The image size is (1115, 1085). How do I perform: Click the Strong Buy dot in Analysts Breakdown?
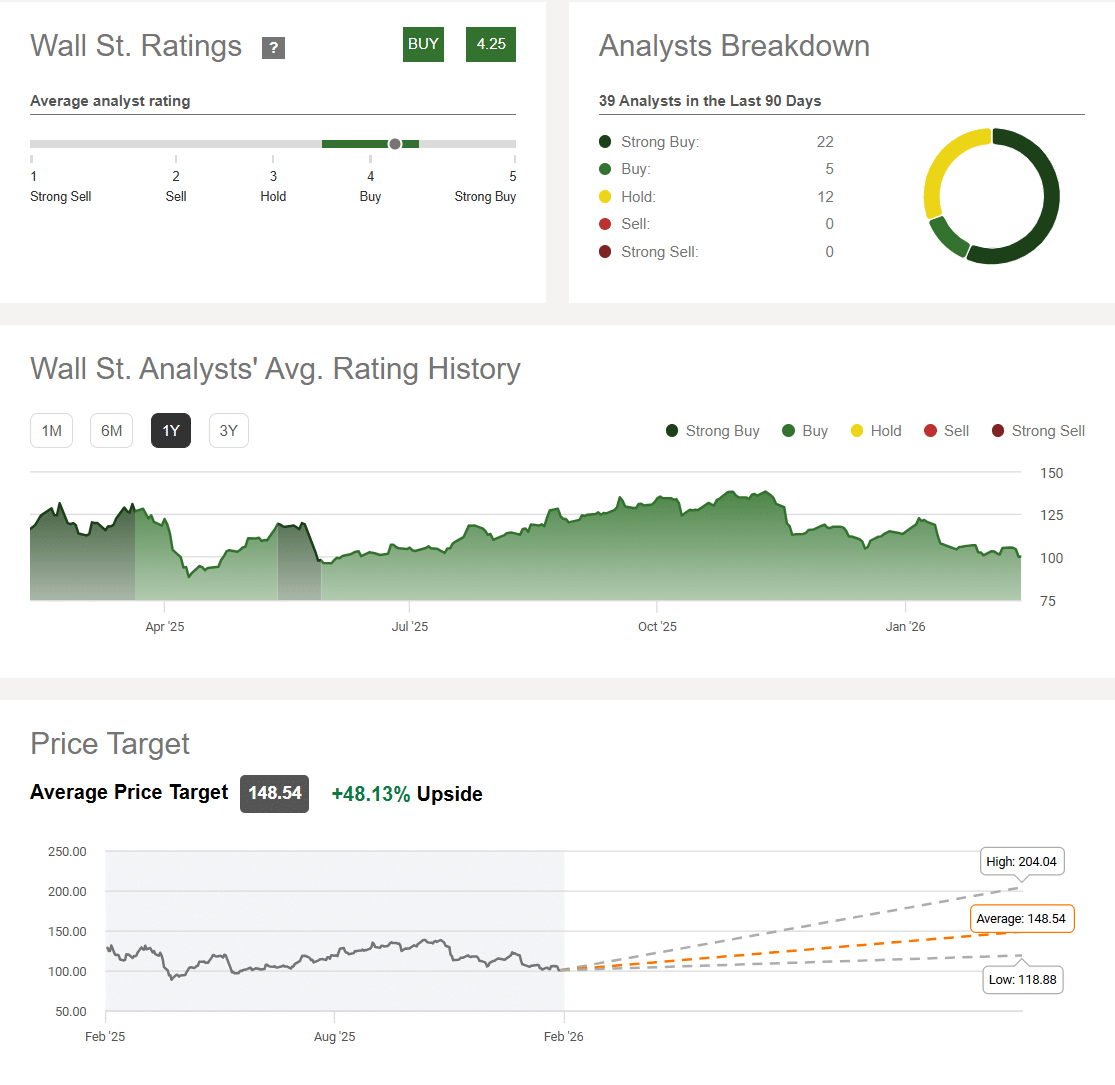tap(605, 142)
